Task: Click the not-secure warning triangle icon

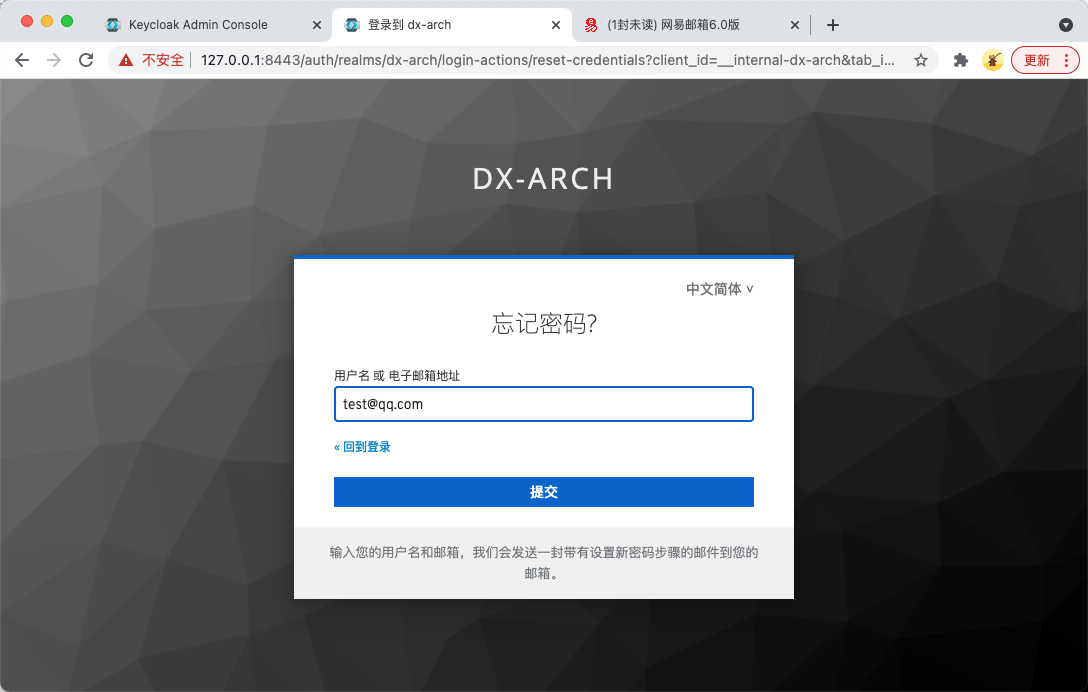Action: coord(126,60)
